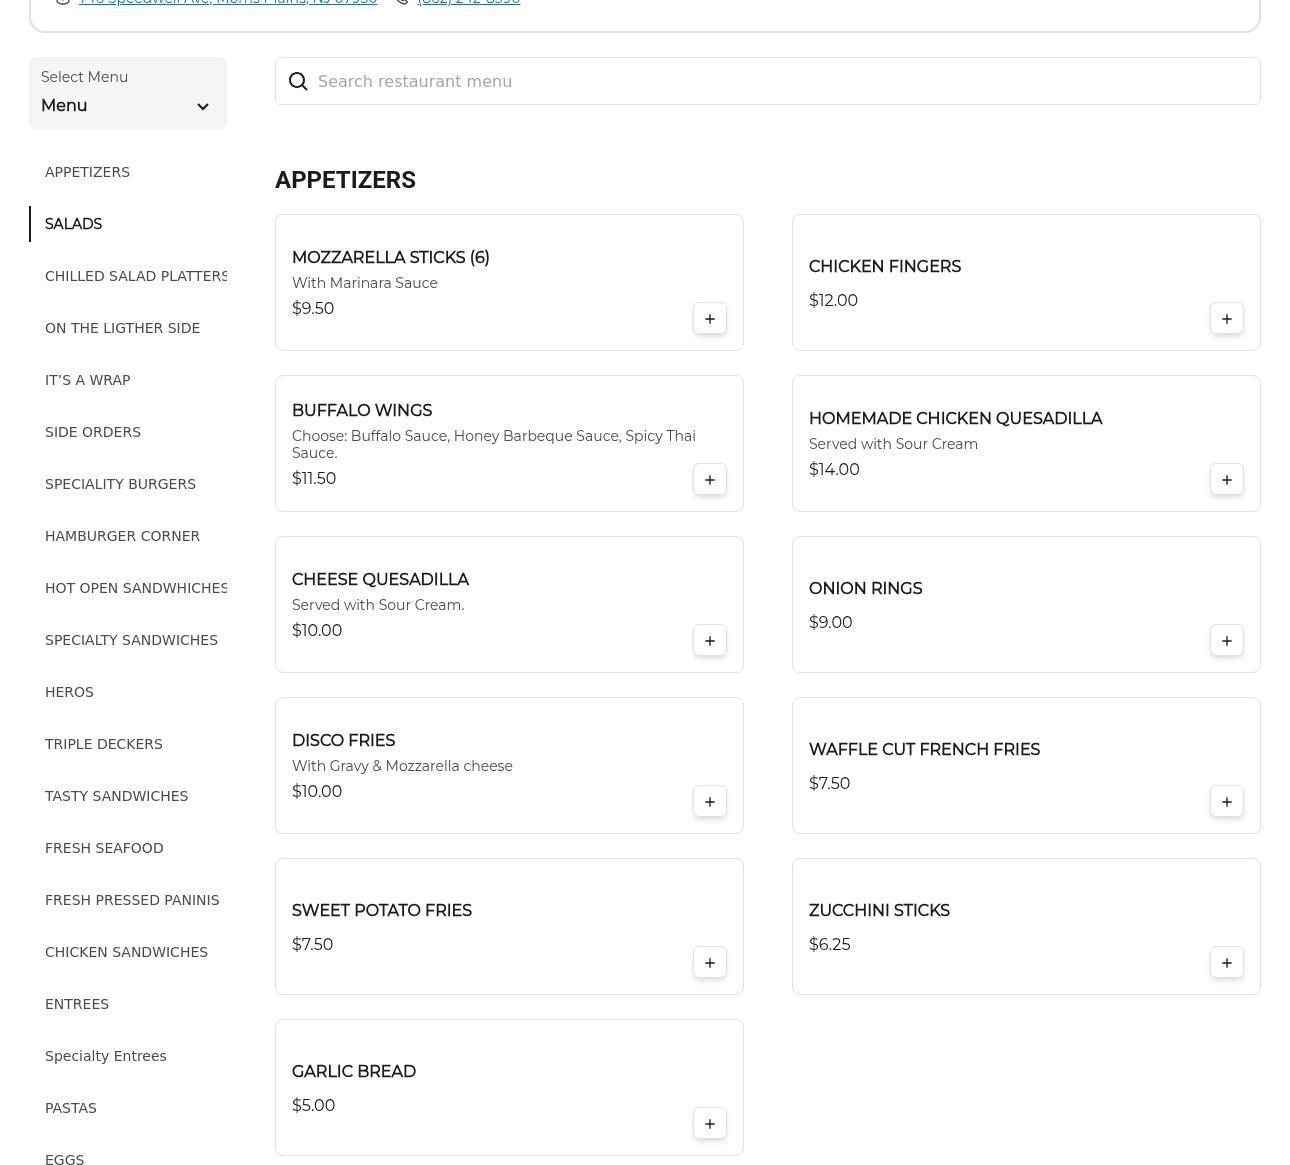
Task: Add Mozzarella Sticks to the order
Action: pos(709,319)
